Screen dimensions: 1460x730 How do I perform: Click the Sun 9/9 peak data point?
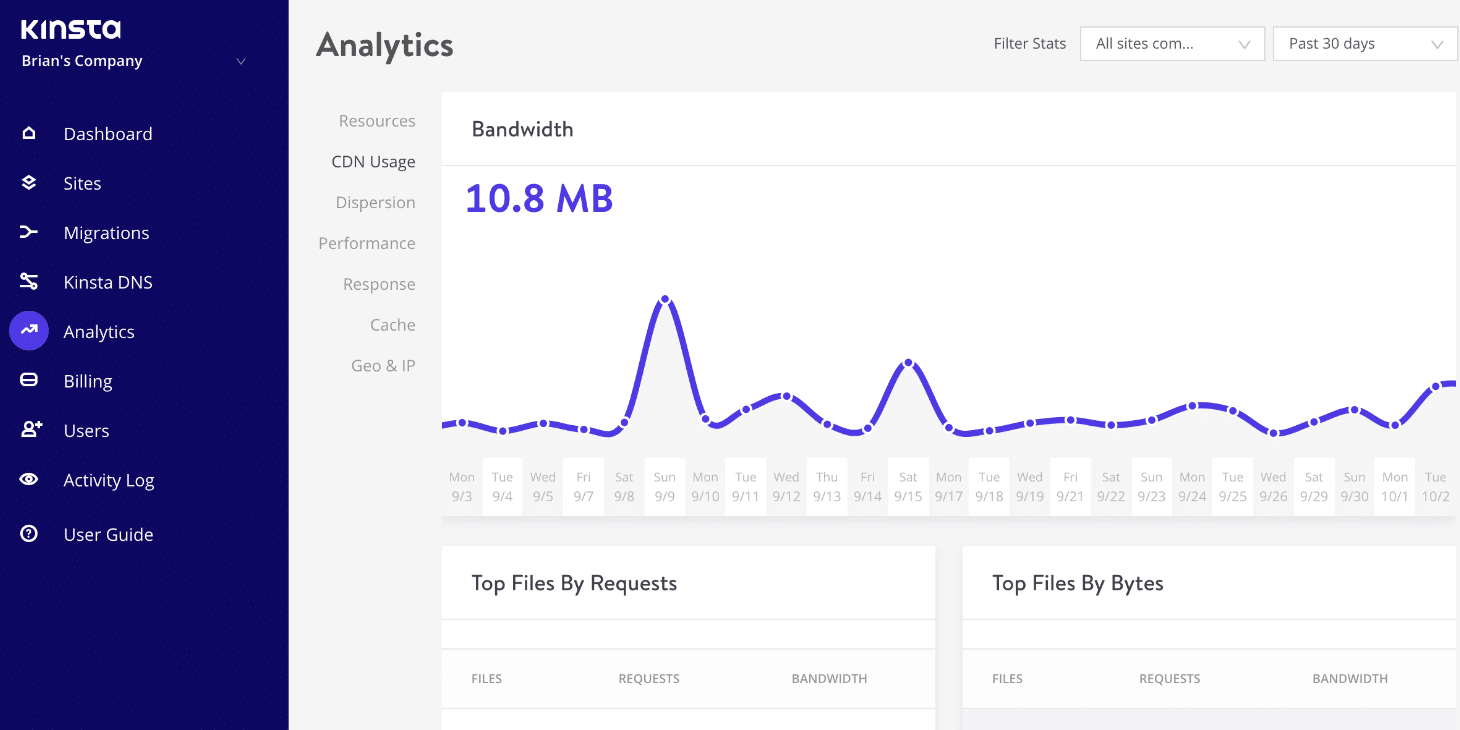tap(665, 299)
